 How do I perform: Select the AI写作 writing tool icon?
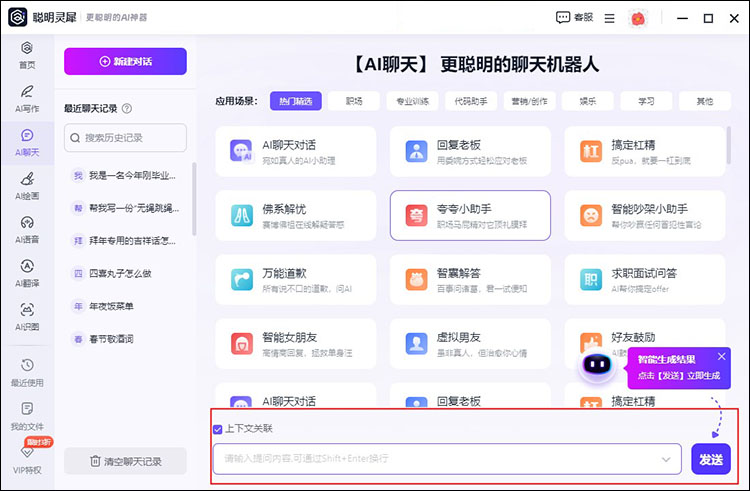point(27,96)
